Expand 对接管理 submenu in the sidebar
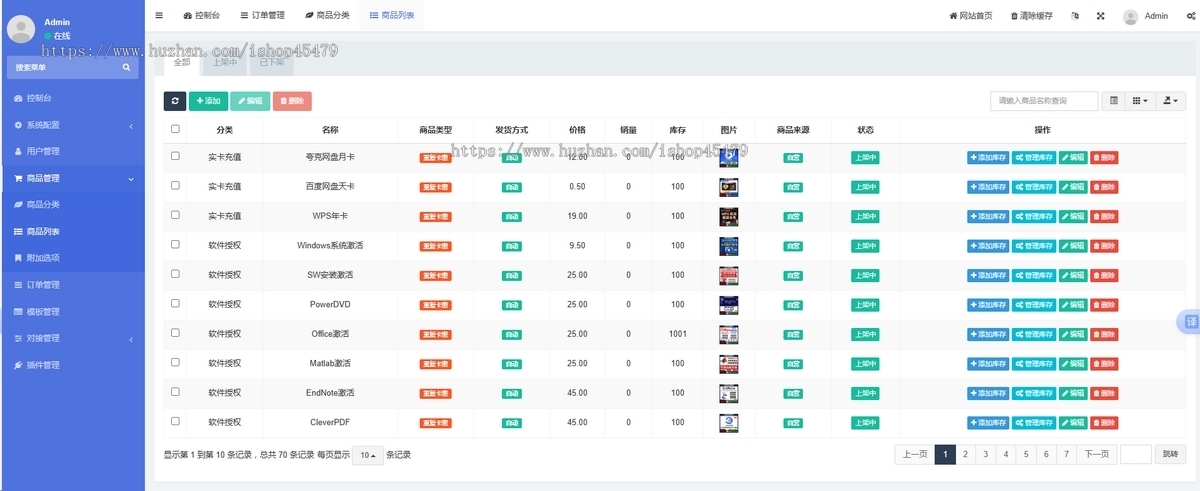This screenshot has width=1200, height=491. click(72, 338)
